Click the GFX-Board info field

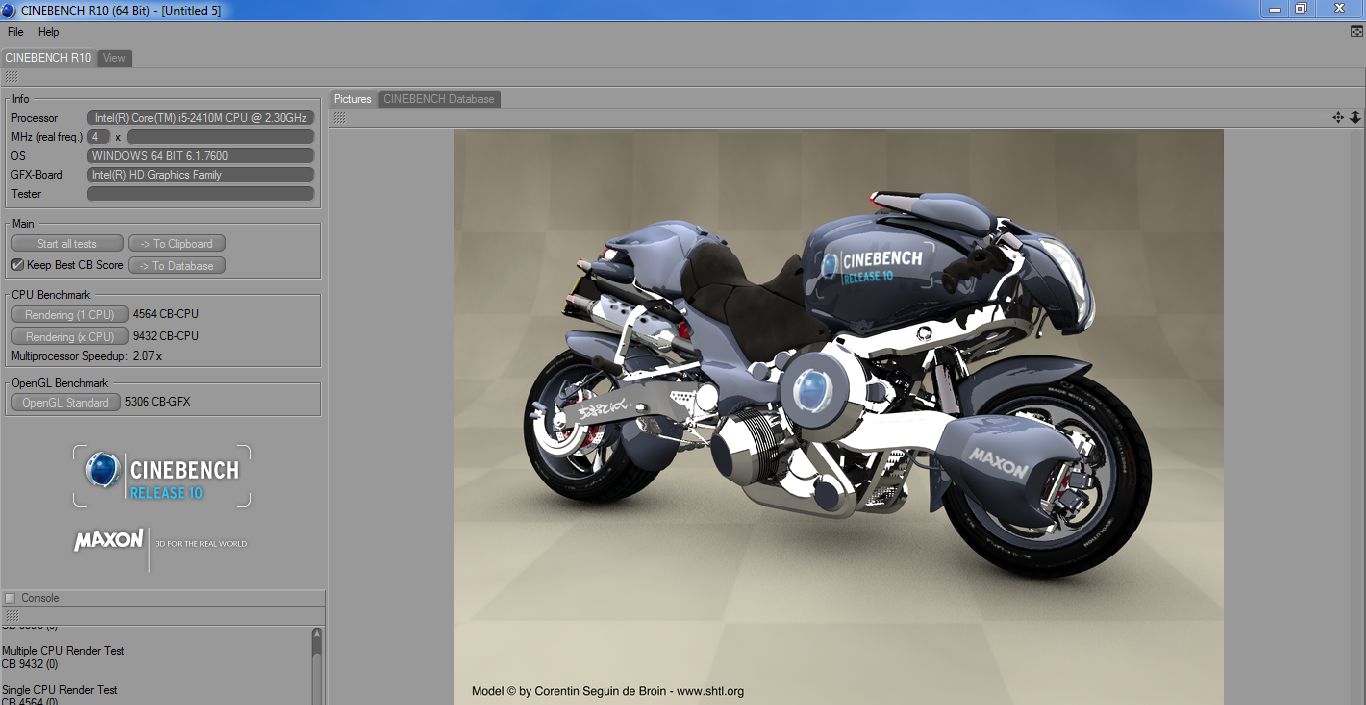click(201, 175)
